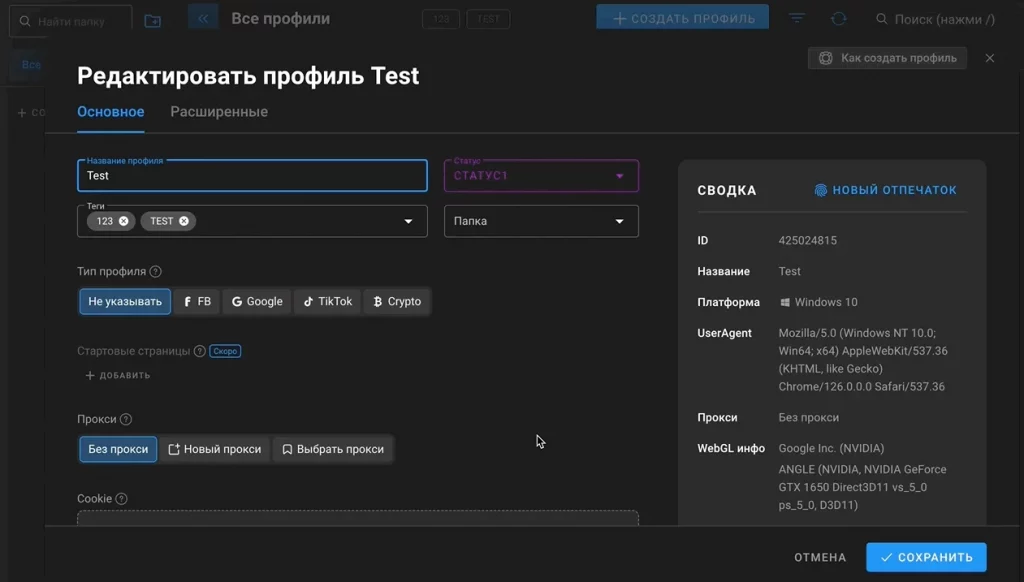Switch to the Расширенные tab
This screenshot has height=582, width=1024.
pos(219,112)
